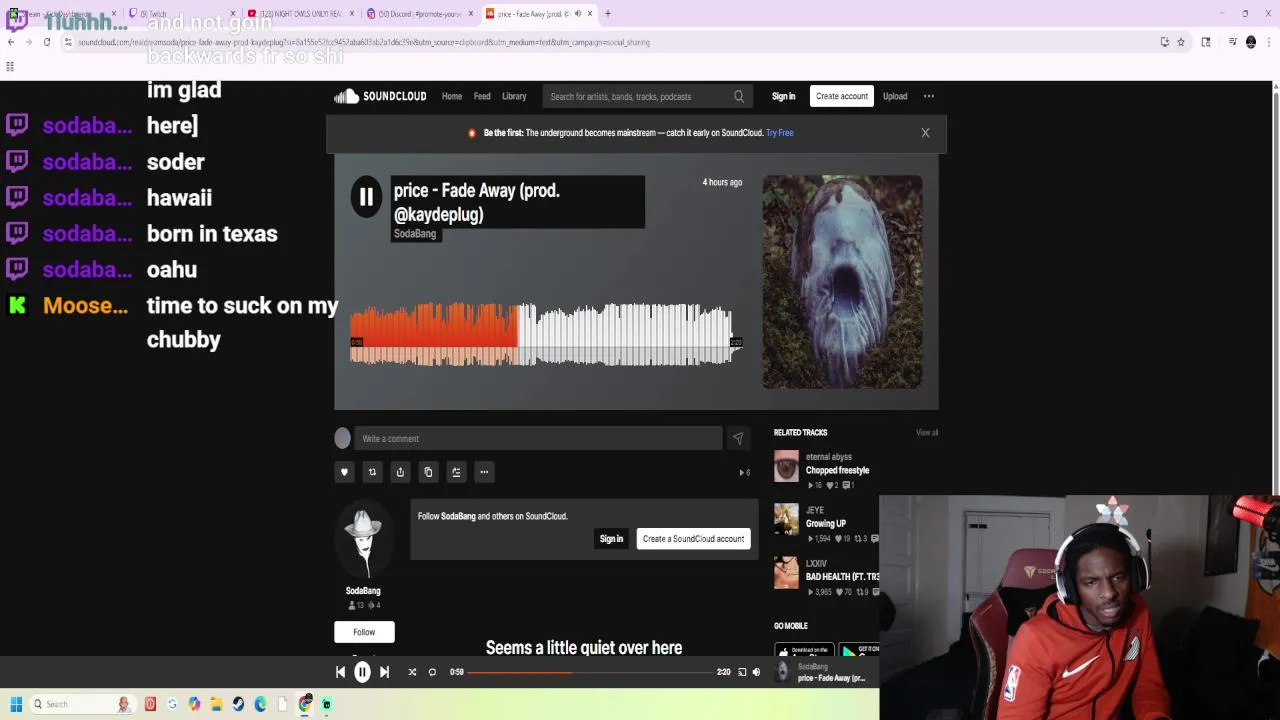
Task: Click now-playing track title in player bar
Action: click(x=831, y=678)
